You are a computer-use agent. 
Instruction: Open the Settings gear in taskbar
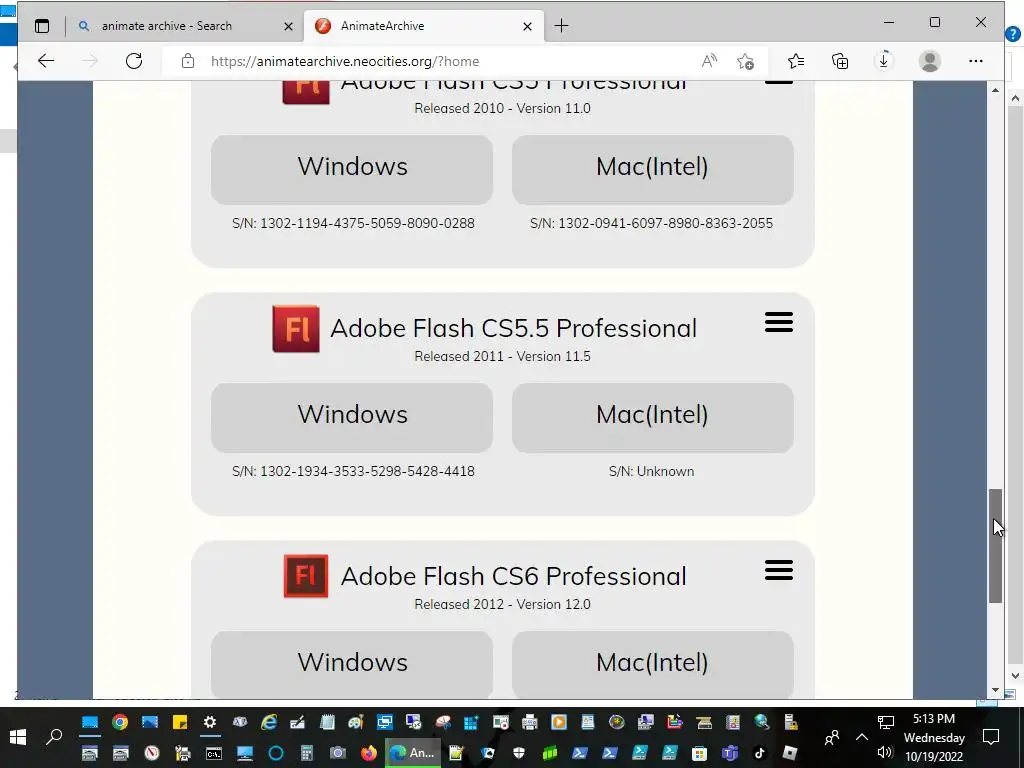[210, 722]
